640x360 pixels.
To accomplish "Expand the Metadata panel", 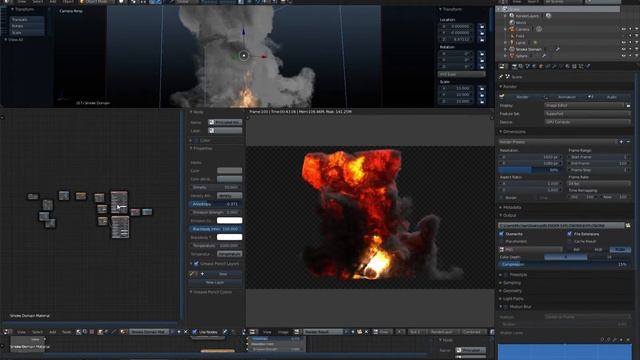I will pos(511,207).
